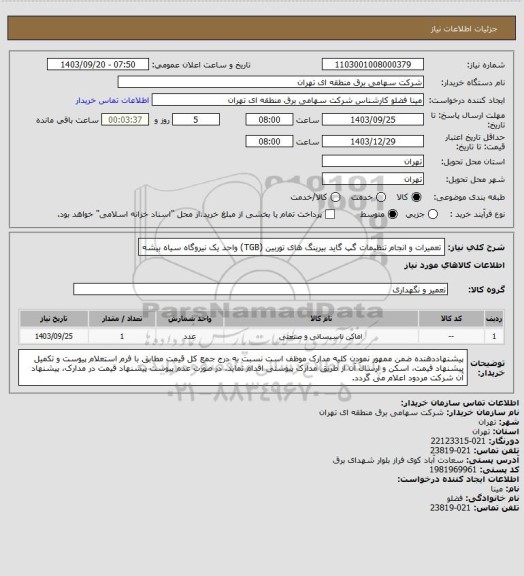
Task: Click the fax number 22123315-021
Action: click(458, 441)
